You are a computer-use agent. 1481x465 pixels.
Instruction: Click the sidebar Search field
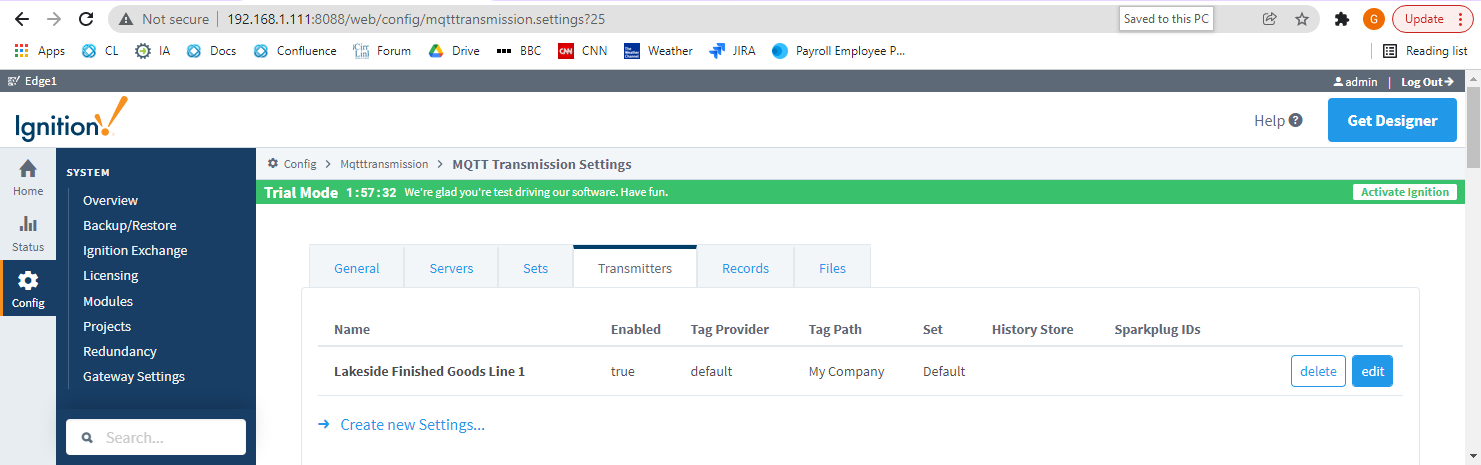(x=156, y=437)
